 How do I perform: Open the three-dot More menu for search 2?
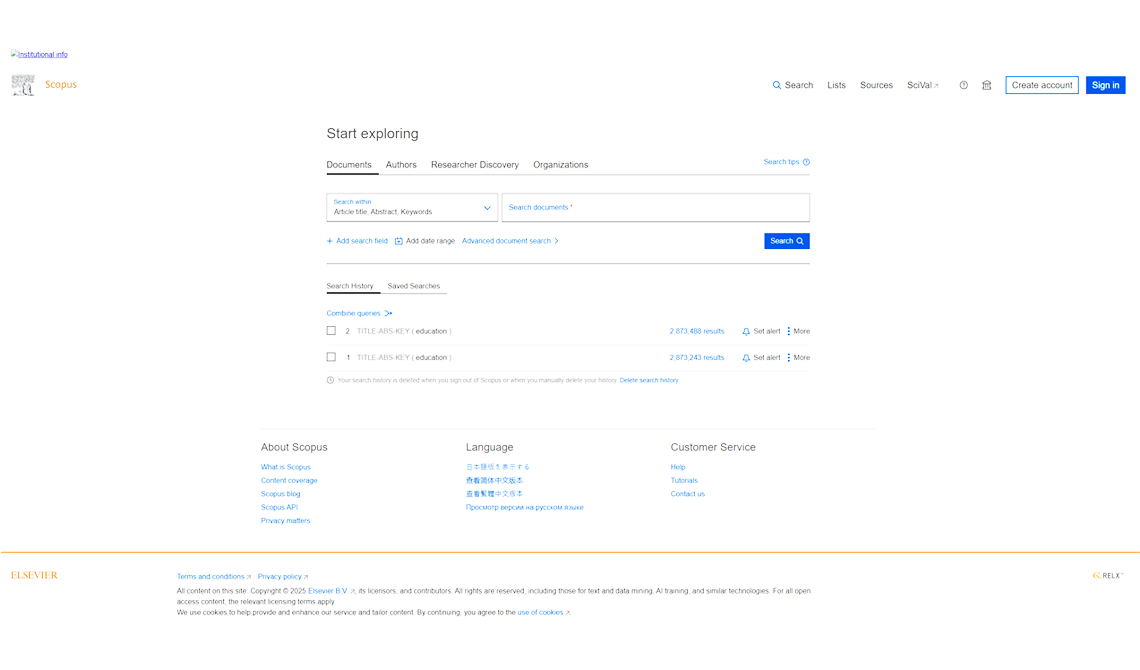pyautogui.click(x=789, y=331)
